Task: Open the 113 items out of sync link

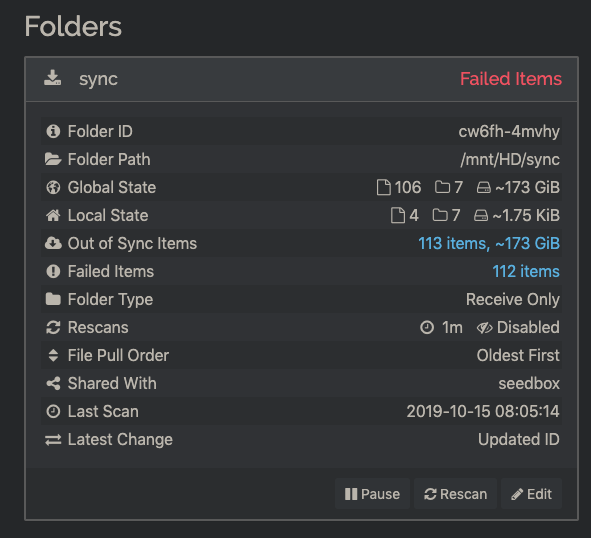Action: 489,244
